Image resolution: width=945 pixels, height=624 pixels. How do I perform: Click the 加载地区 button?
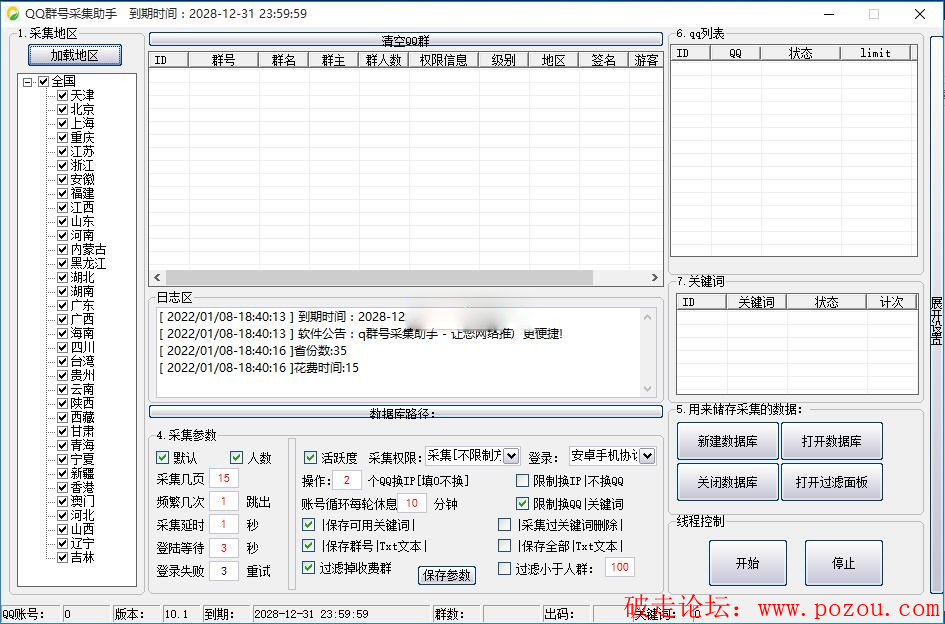pyautogui.click(x=75, y=55)
